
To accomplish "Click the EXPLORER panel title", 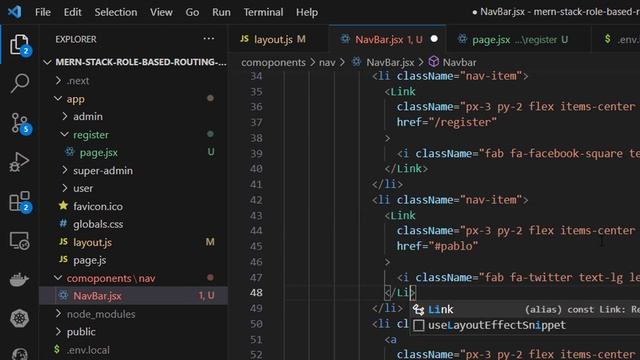I will point(76,39).
